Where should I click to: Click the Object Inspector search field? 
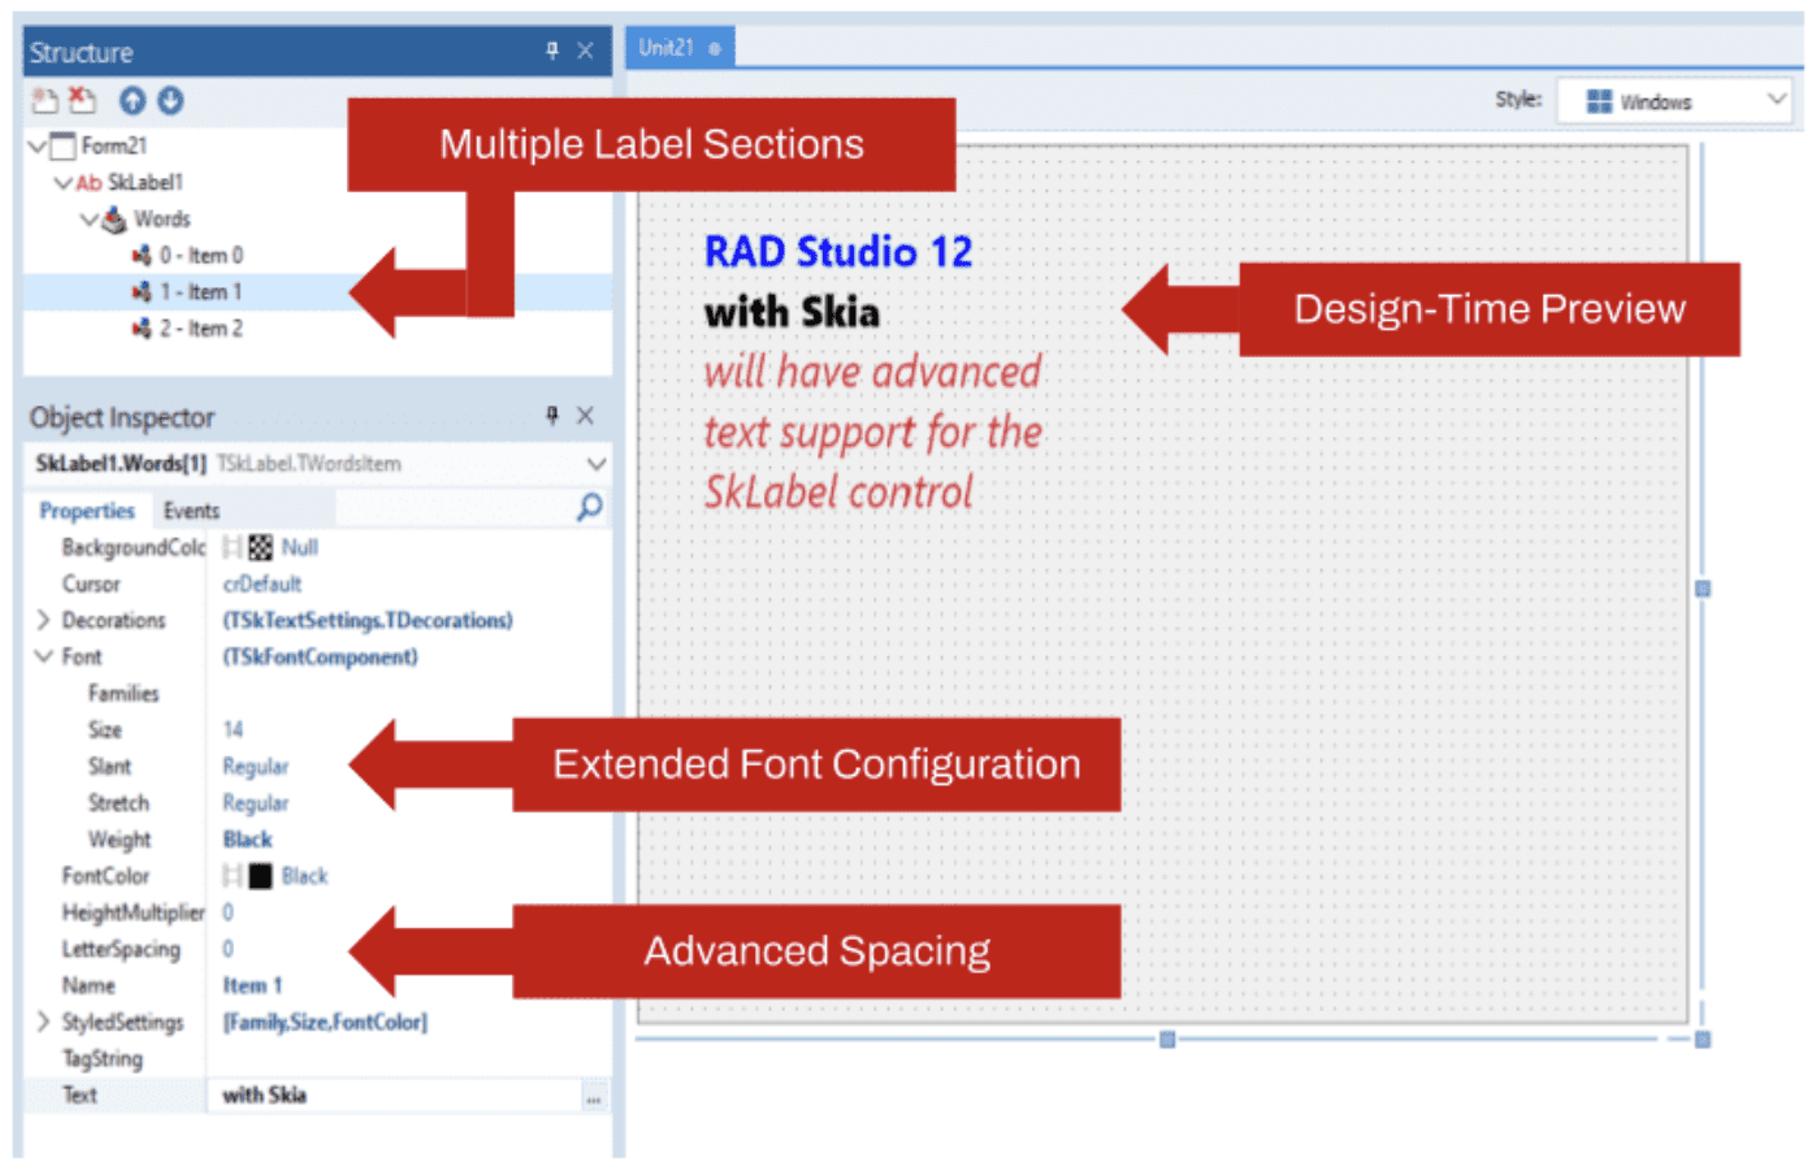pyautogui.click(x=455, y=509)
